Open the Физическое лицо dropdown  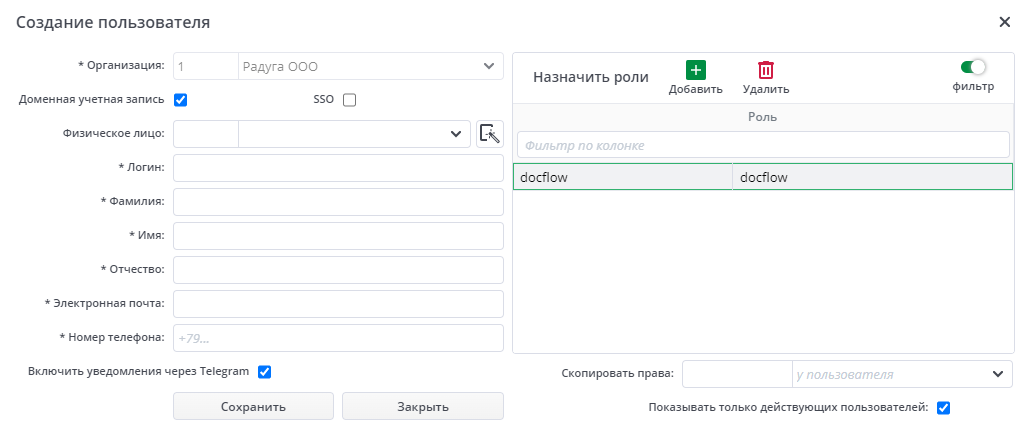point(455,134)
